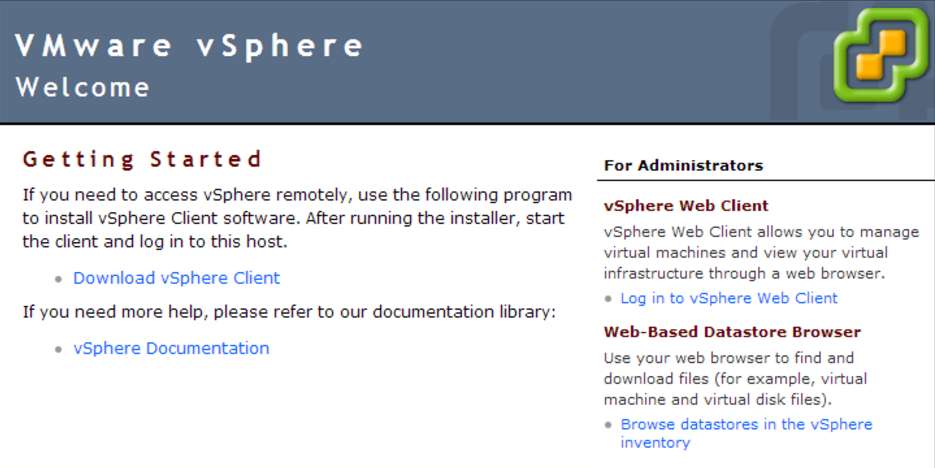Click Log in to vSphere Web Client
The width and height of the screenshot is (935, 468).
click(x=729, y=298)
